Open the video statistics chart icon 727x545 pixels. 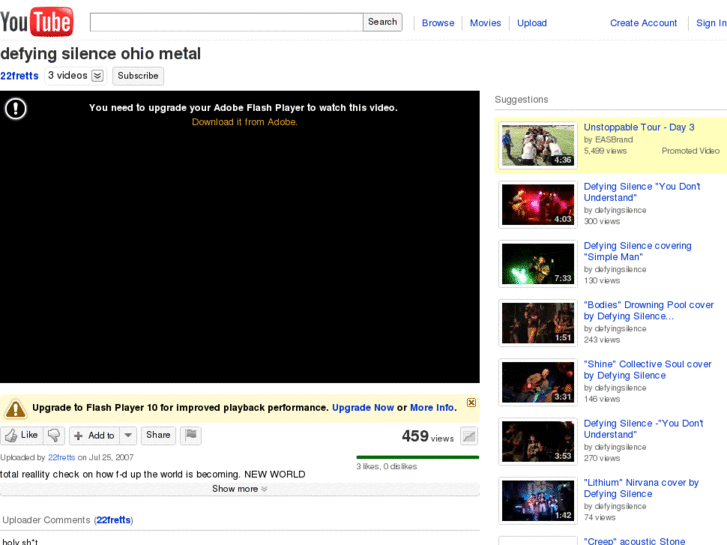click(x=469, y=436)
